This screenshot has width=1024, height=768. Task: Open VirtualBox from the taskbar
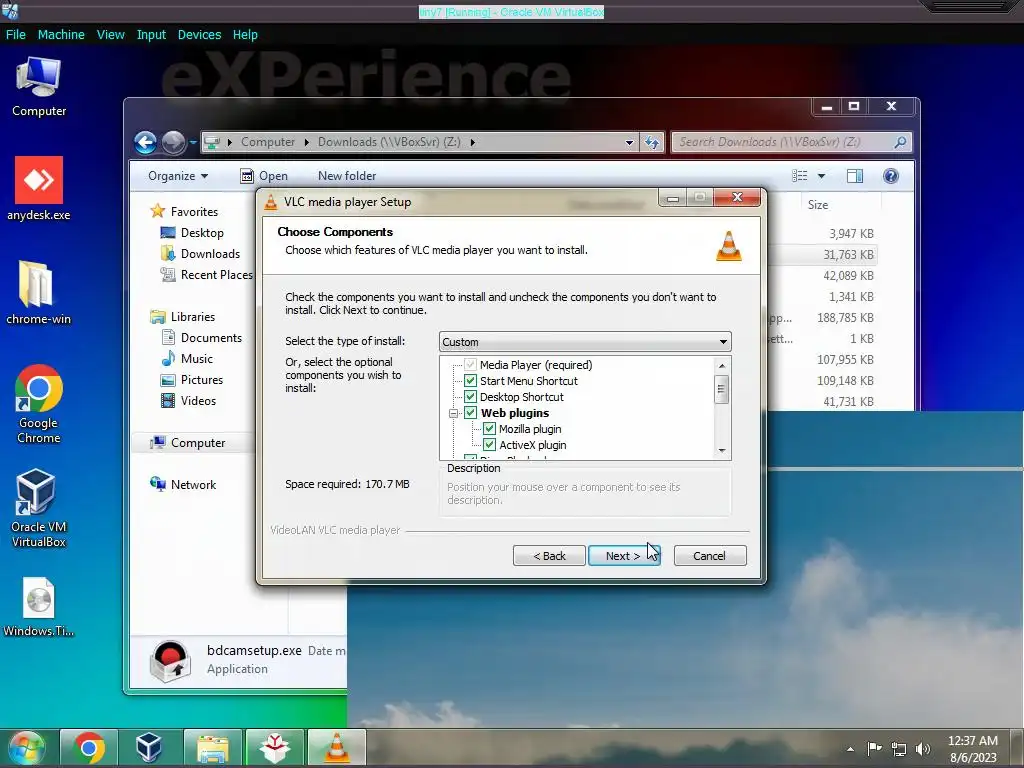click(x=149, y=748)
